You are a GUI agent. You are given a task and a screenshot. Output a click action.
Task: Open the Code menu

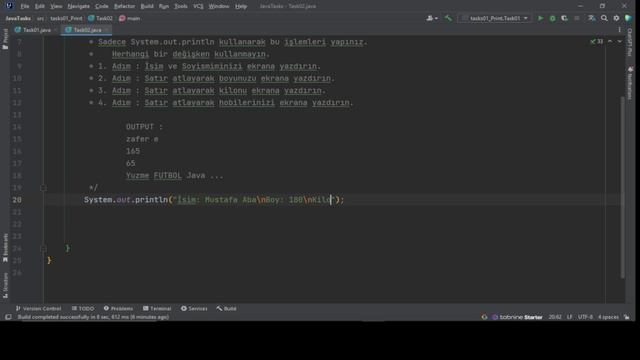102,6
